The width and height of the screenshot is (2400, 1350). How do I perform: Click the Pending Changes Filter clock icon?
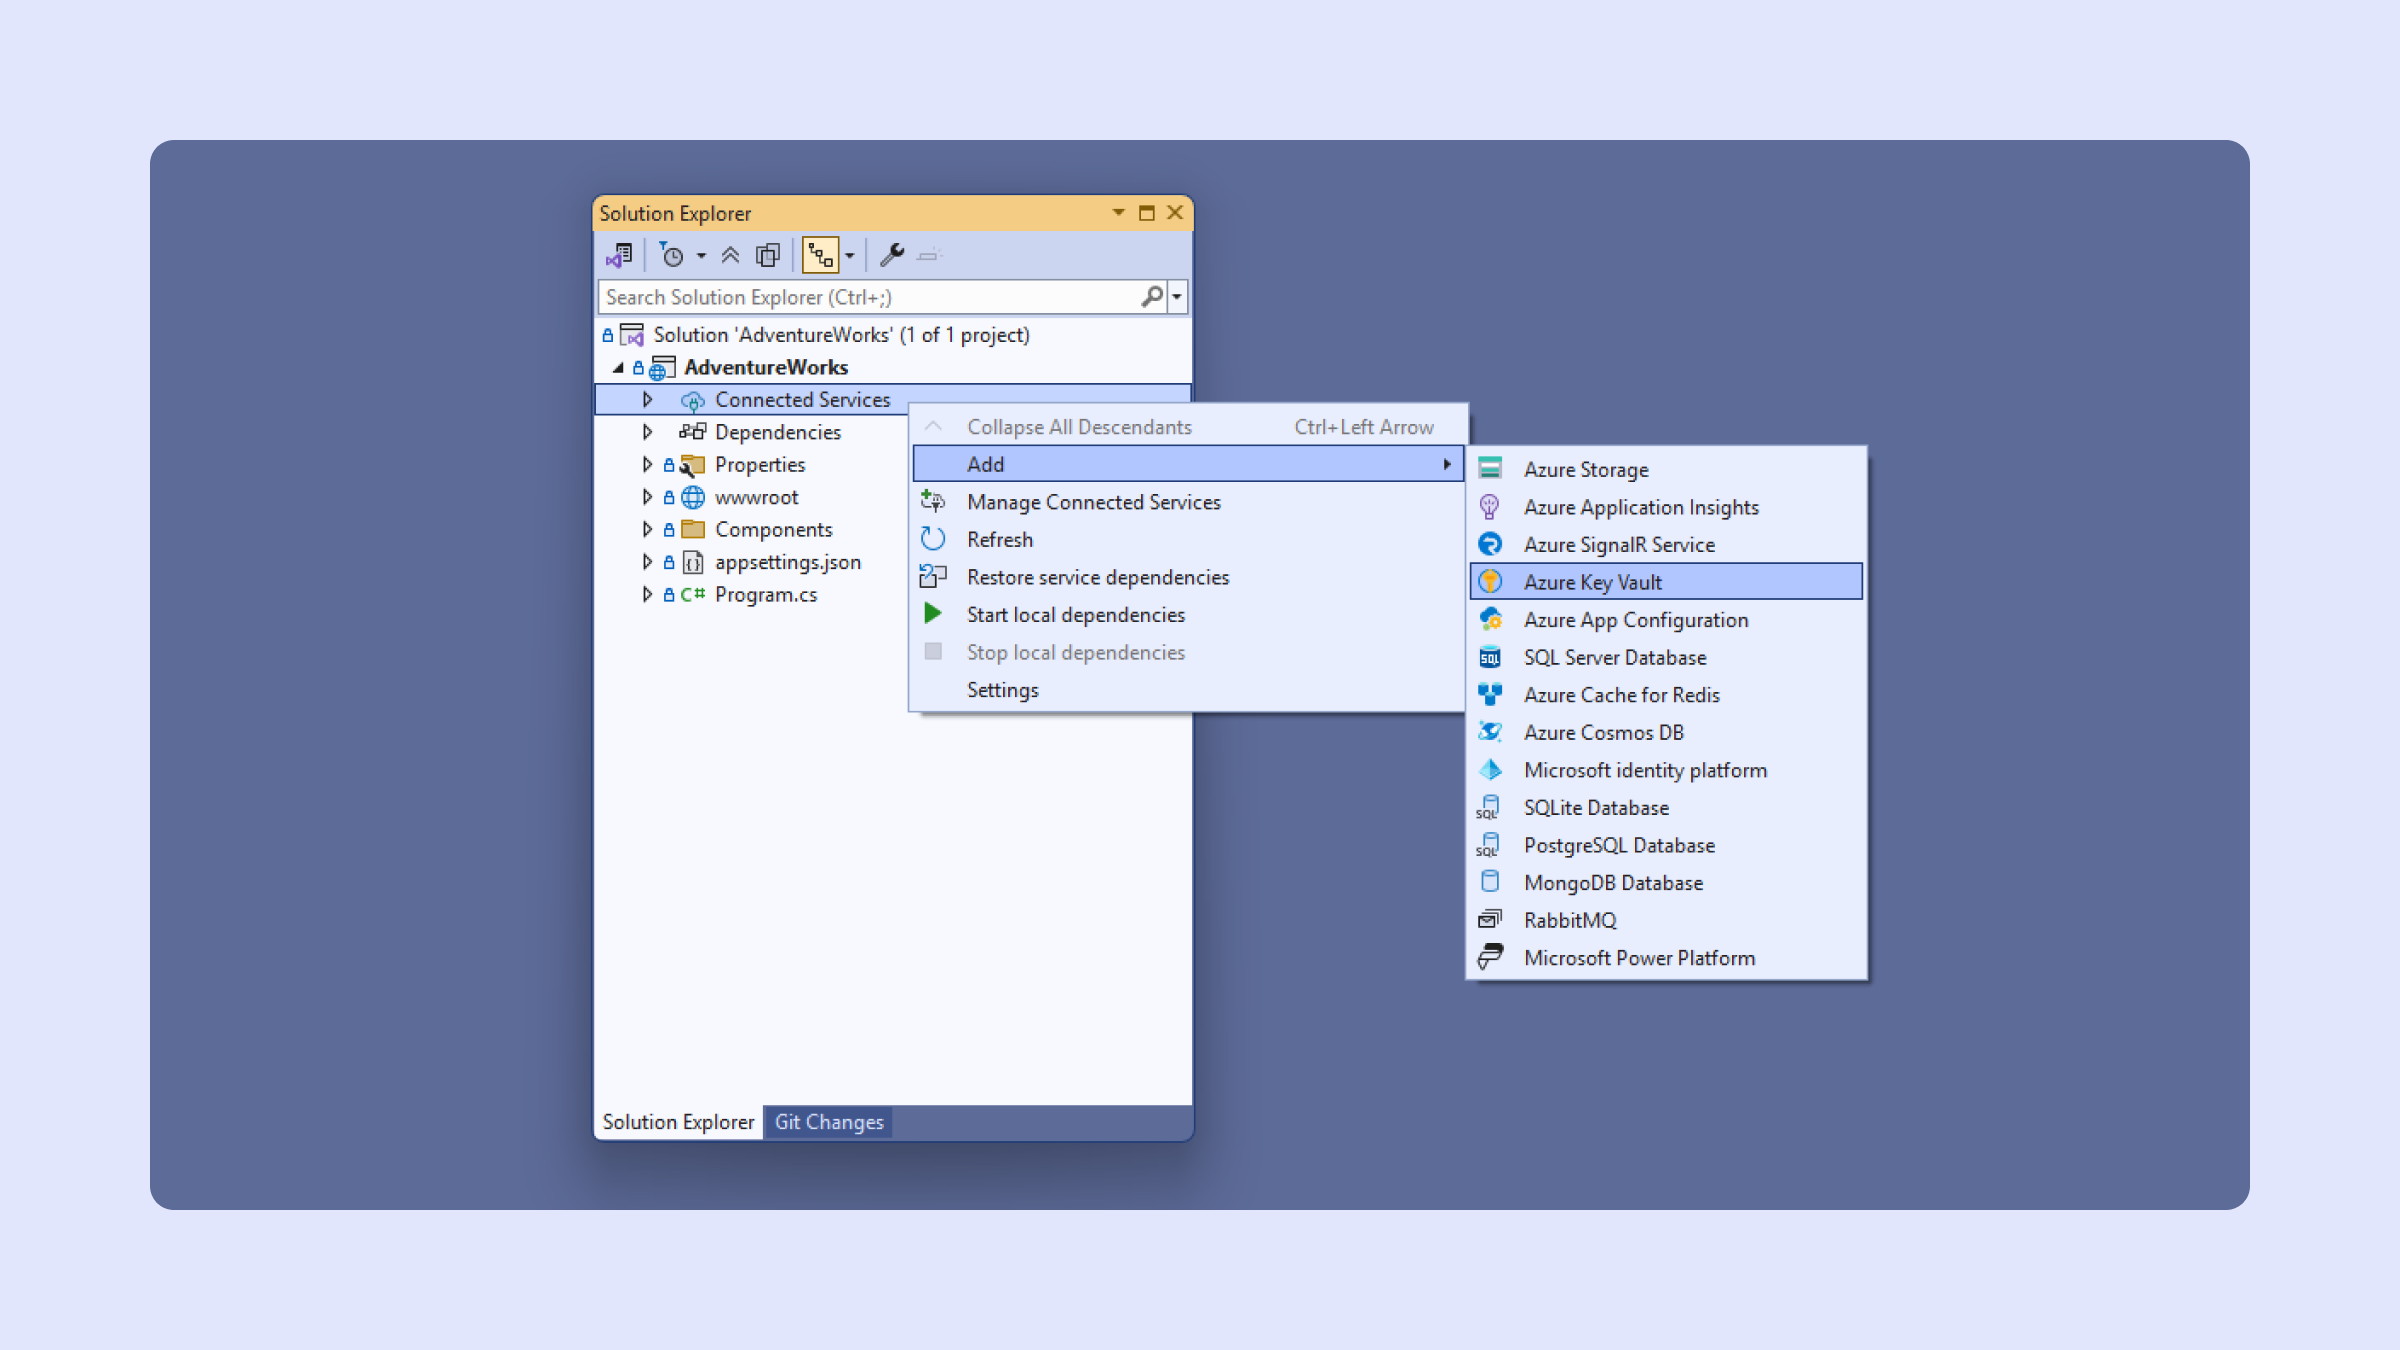(672, 256)
